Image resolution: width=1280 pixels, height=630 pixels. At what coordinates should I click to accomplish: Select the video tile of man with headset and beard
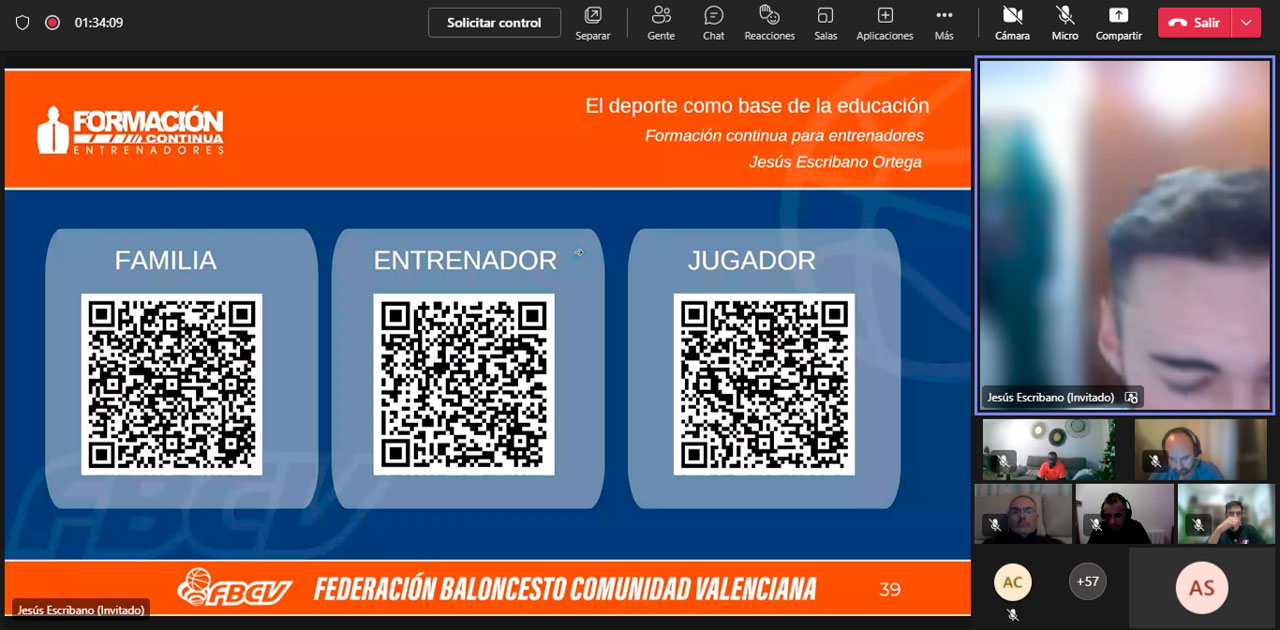point(1200,449)
